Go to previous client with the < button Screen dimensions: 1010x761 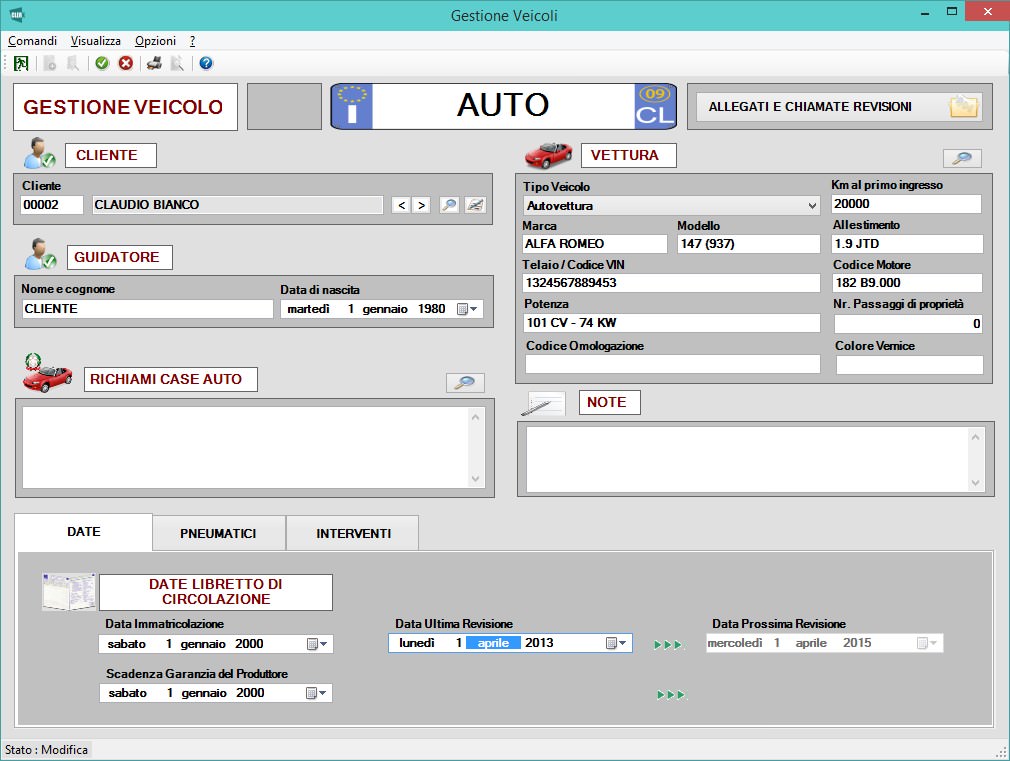401,205
